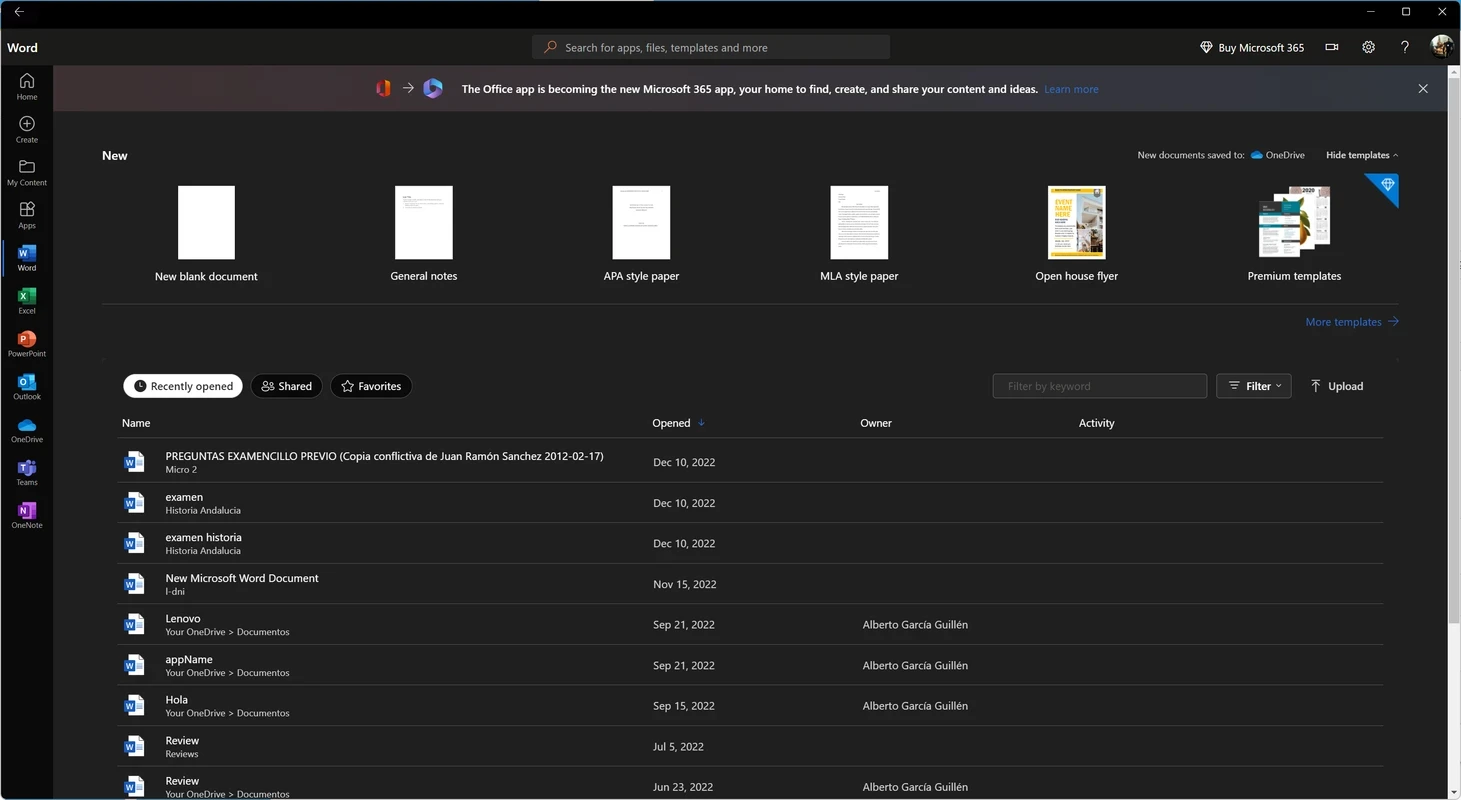The height and width of the screenshot is (800, 1461).
Task: Launch Outlook from the sidebar
Action: point(27,387)
